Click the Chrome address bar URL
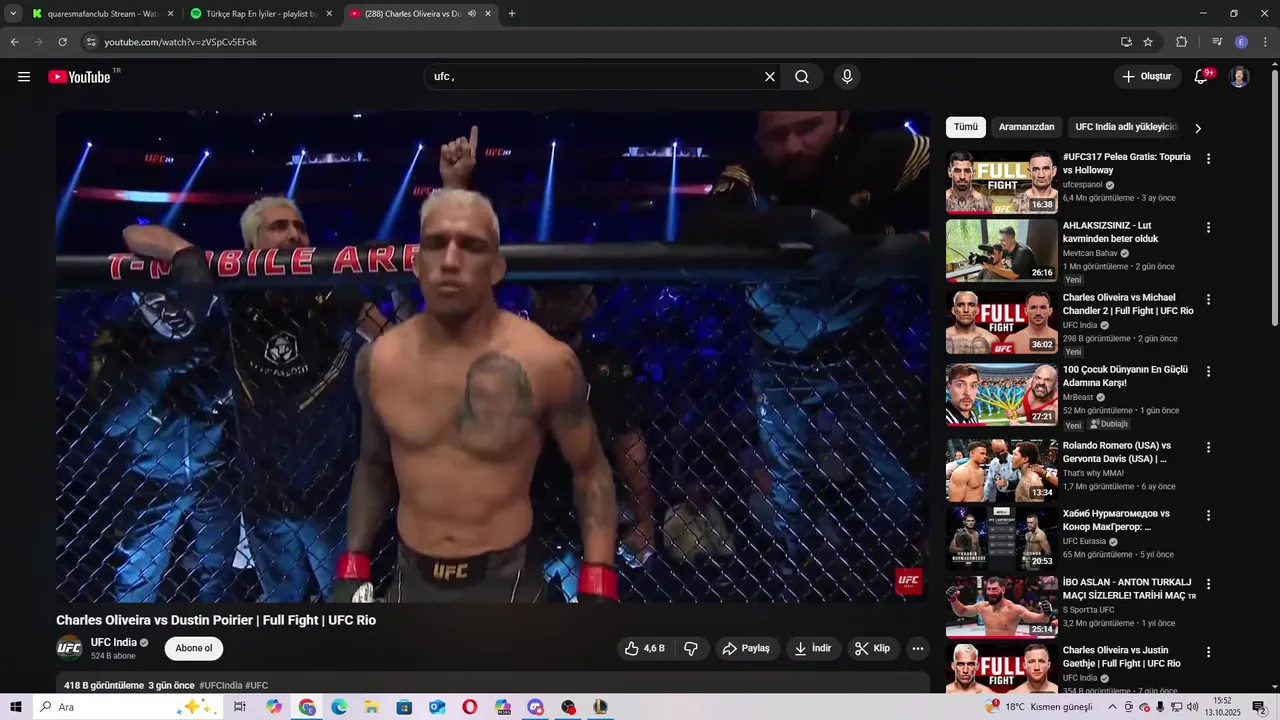Screen dimensions: 1280x720 [x=181, y=42]
